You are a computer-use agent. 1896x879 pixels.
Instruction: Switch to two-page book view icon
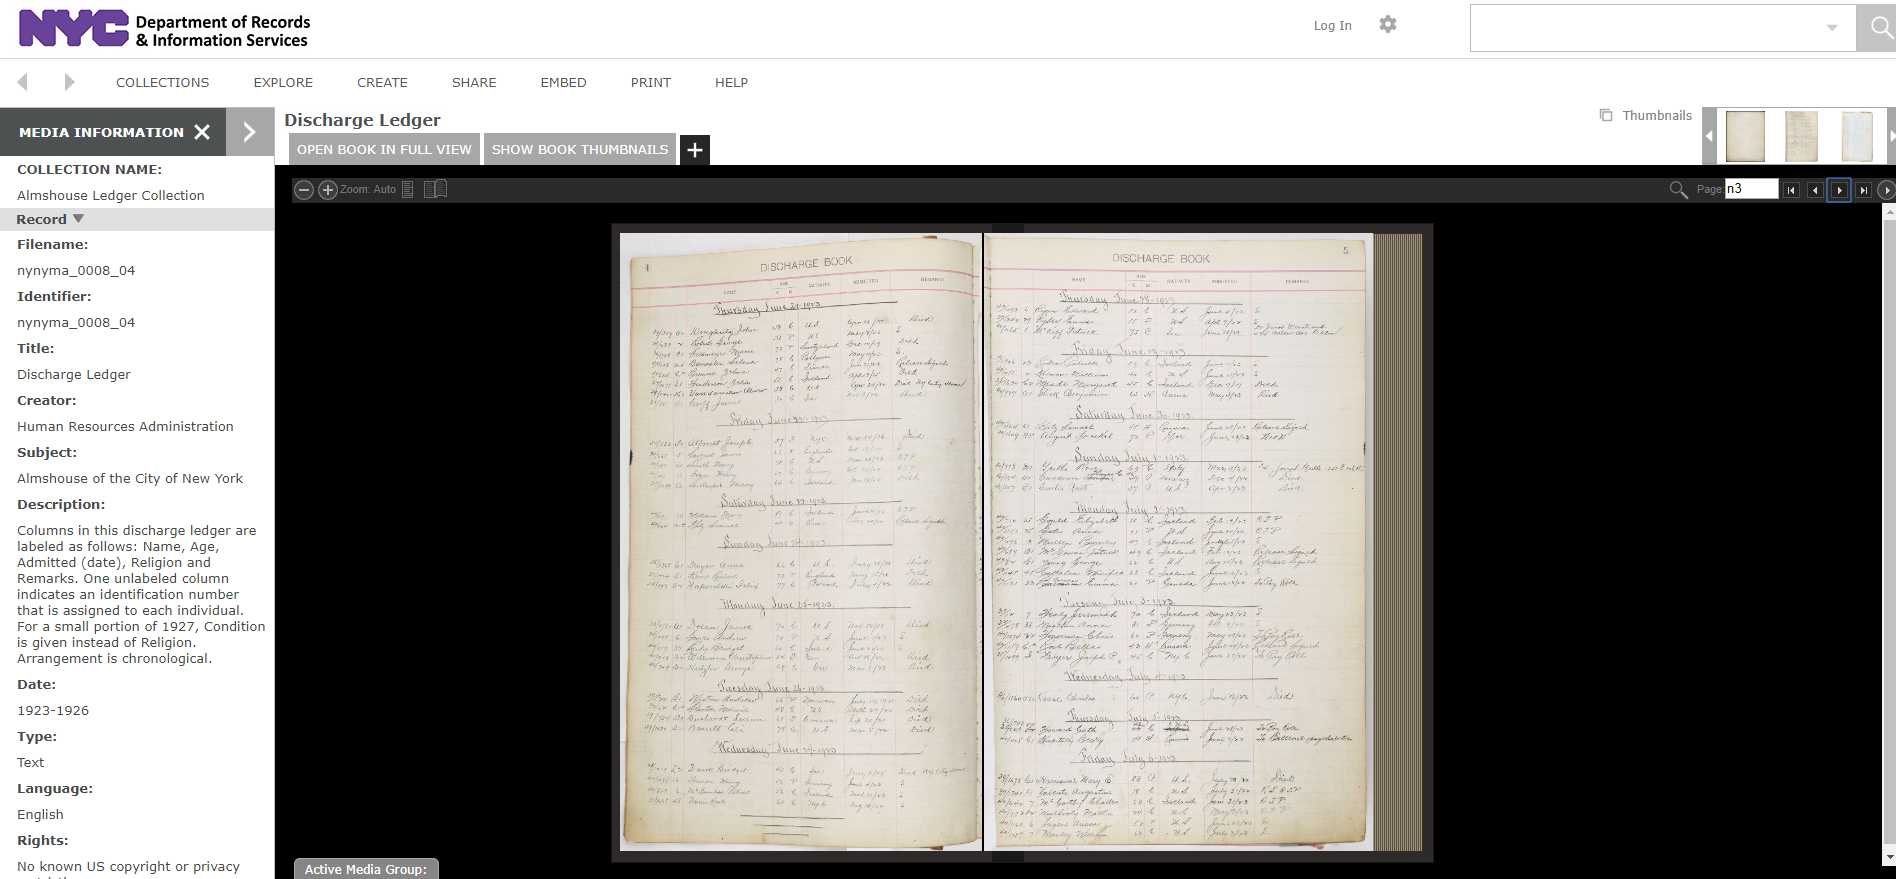[x=435, y=190]
